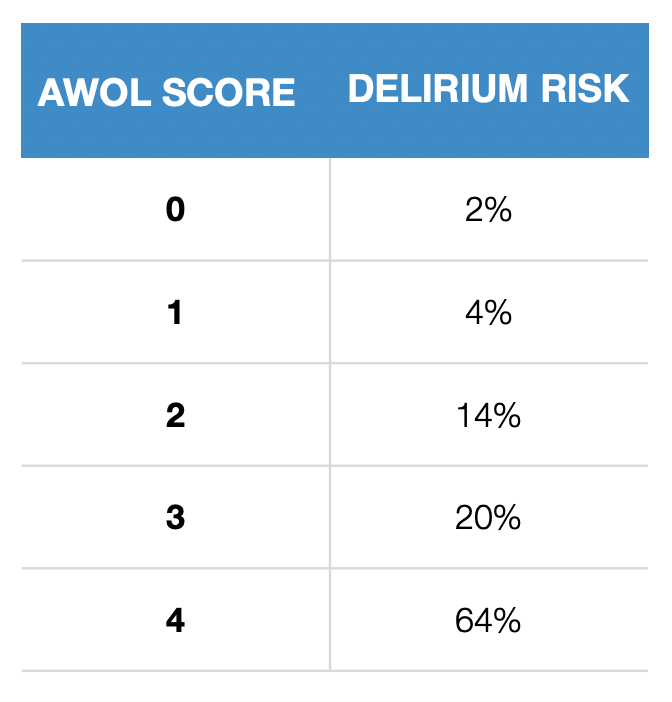Click the 2% delirium risk value

(x=489, y=211)
